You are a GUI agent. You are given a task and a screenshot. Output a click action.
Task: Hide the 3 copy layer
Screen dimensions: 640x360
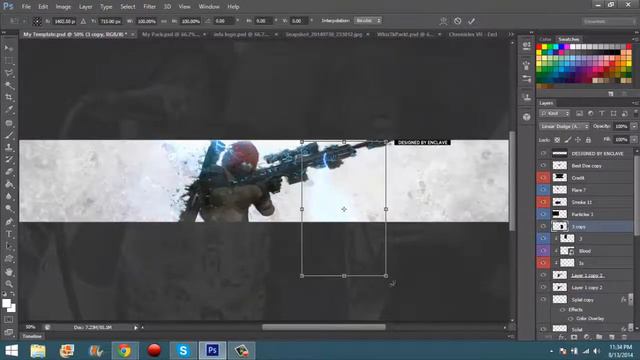(543, 226)
